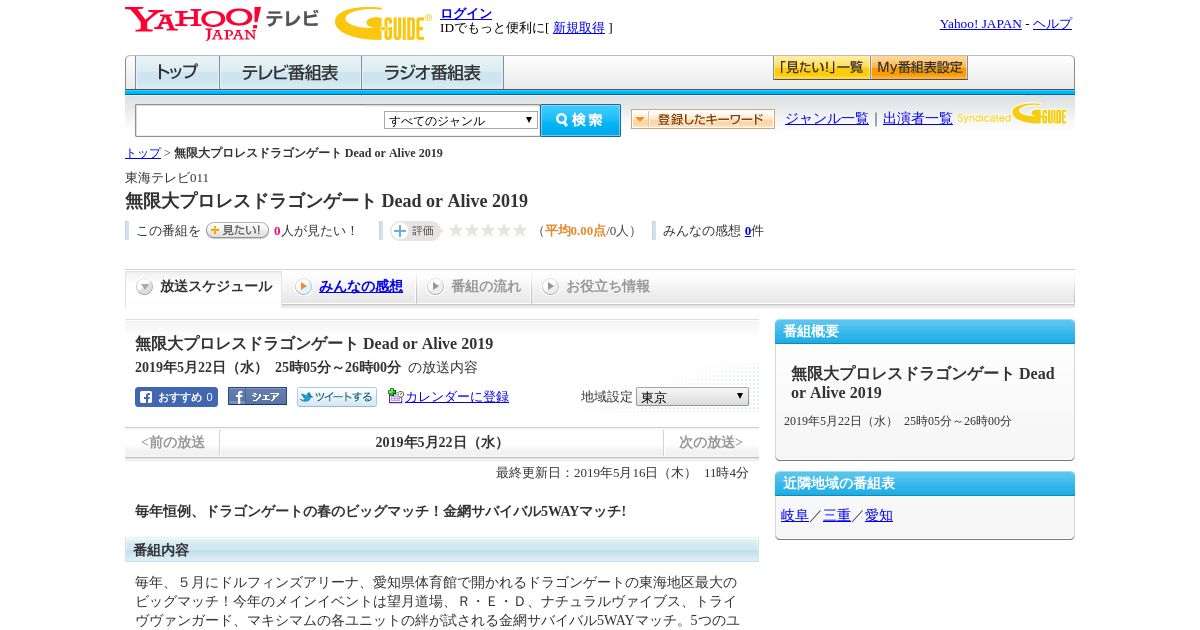
Task: Click the G-GUIDE logo in header
Action: 383,23
